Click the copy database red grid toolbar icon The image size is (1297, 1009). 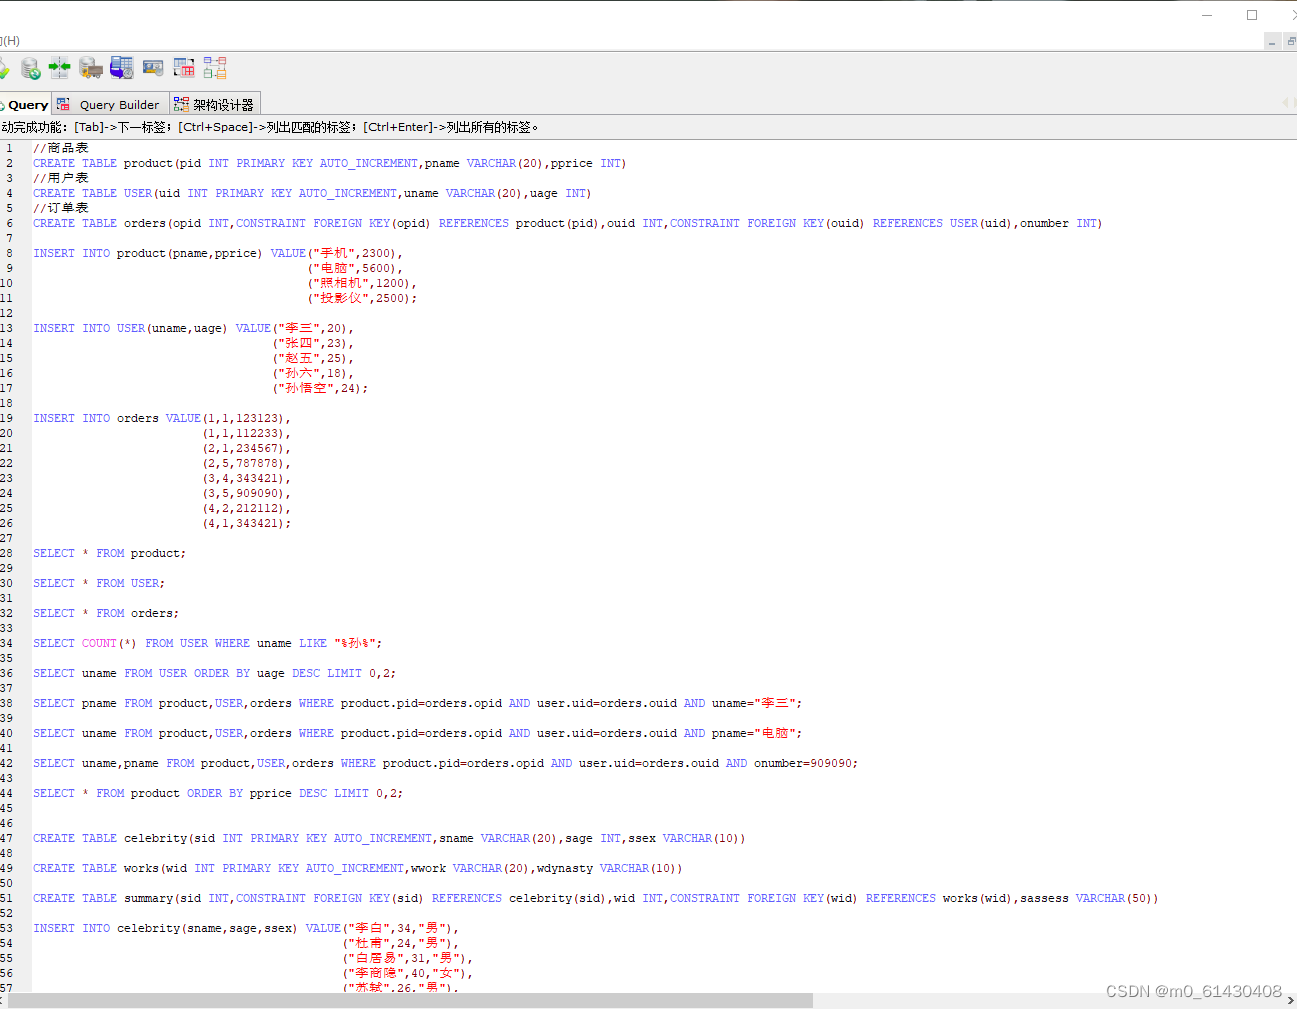[184, 67]
